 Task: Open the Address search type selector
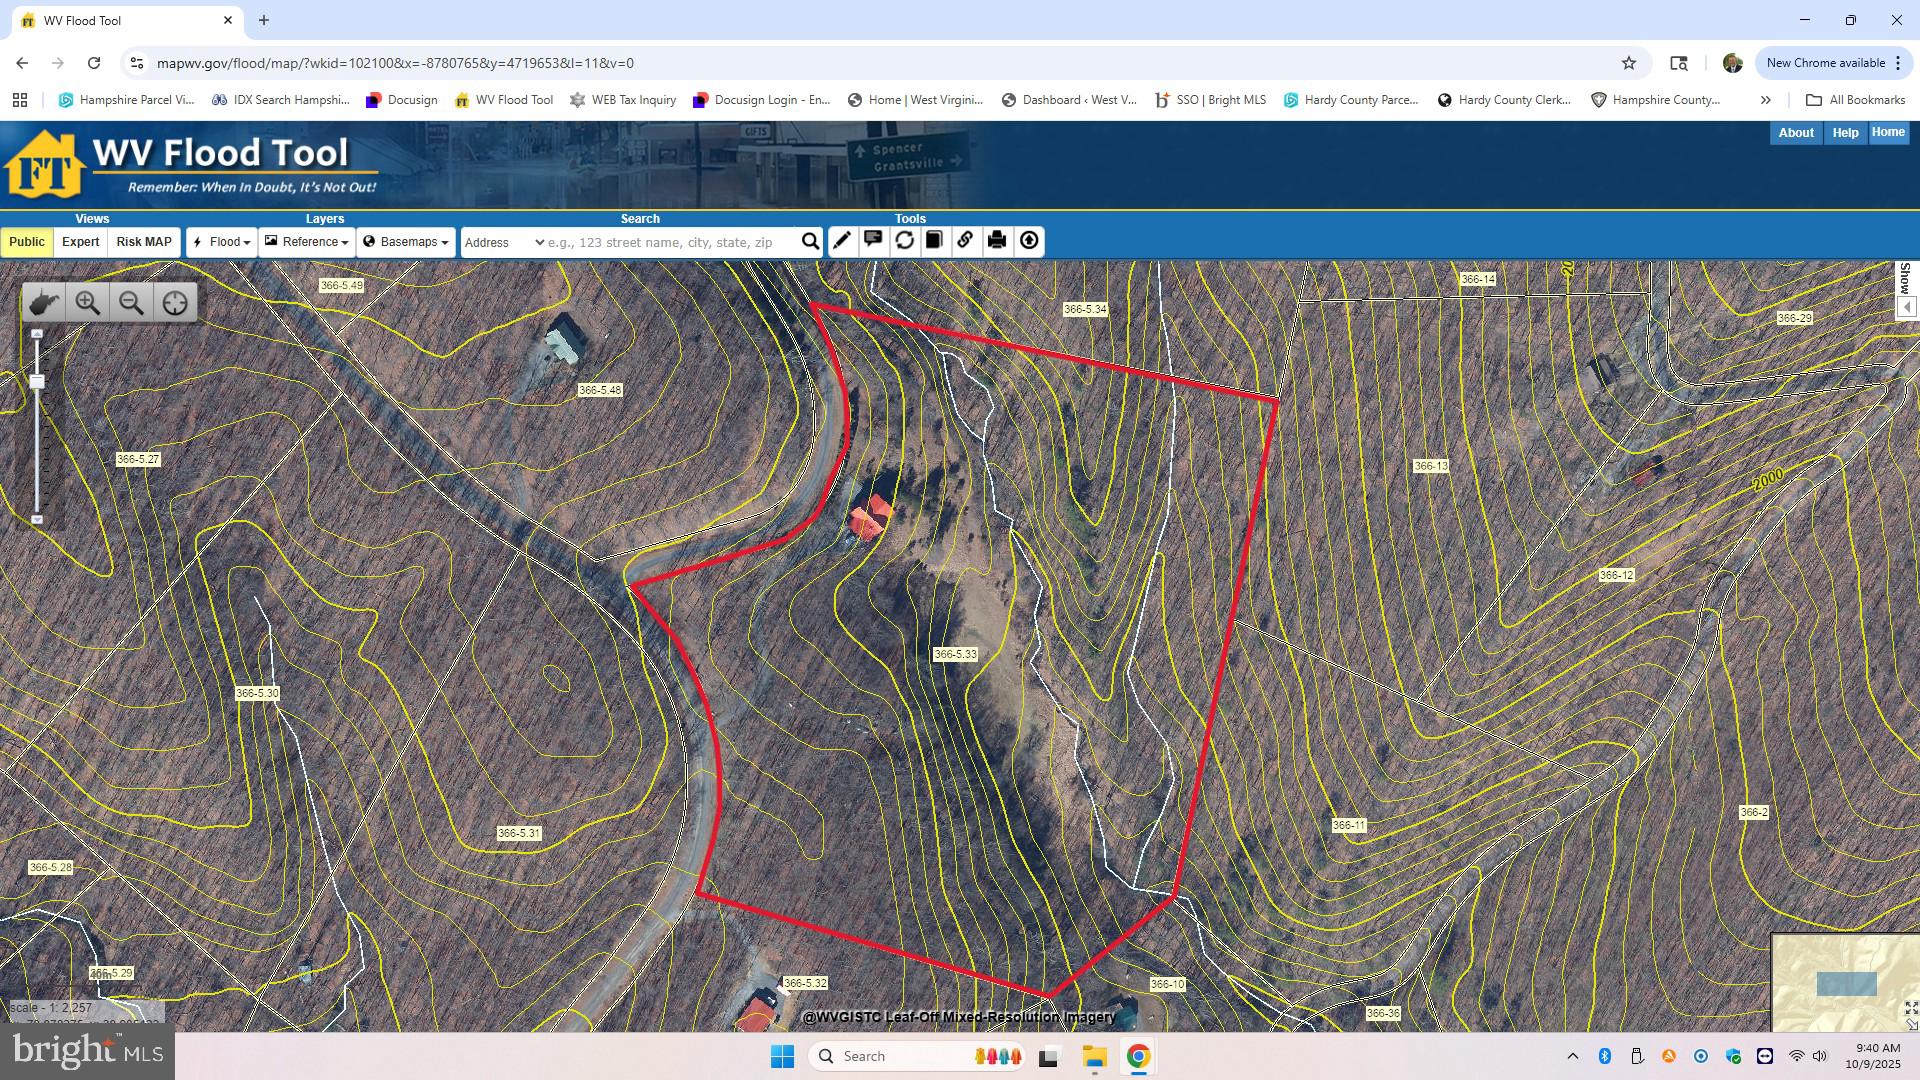[x=503, y=243]
